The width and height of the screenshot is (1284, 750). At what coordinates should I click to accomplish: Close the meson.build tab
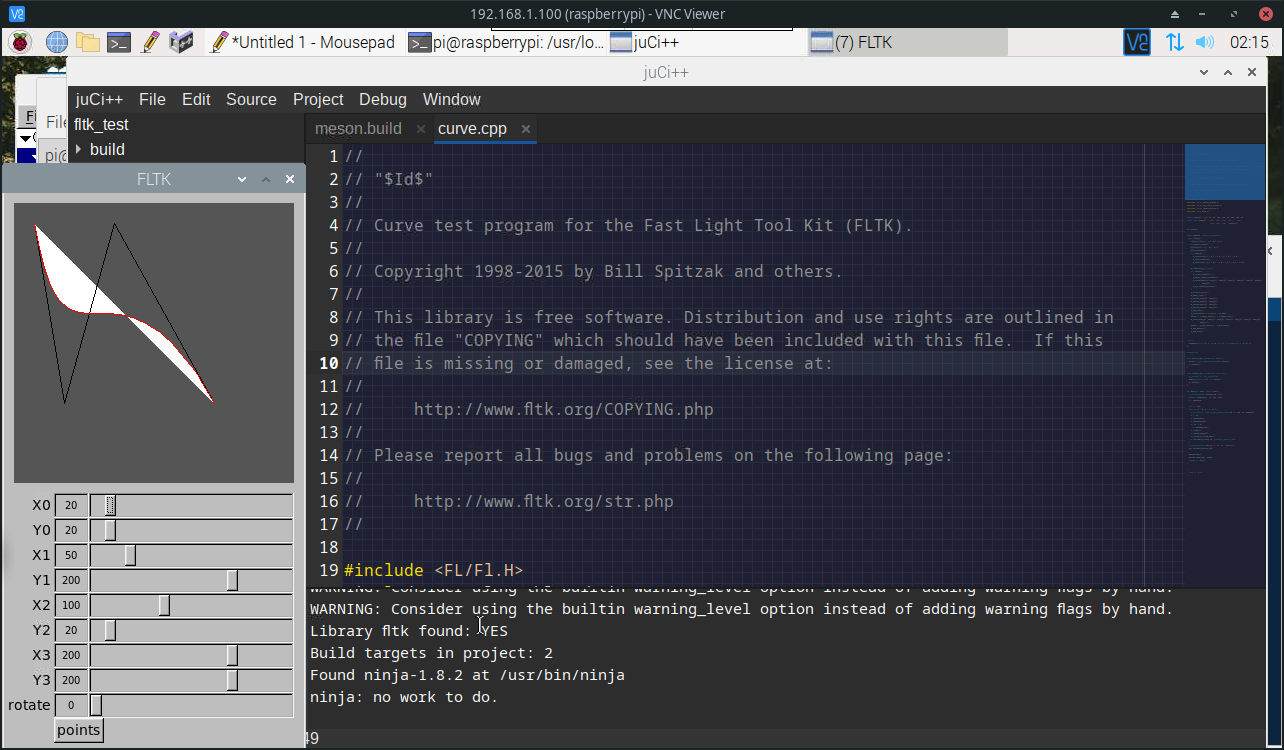(420, 128)
